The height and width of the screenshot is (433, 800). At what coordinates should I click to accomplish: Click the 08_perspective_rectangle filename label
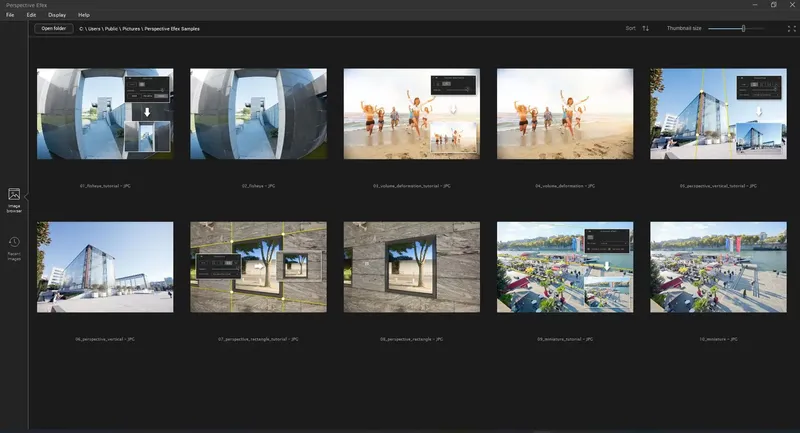coord(412,339)
